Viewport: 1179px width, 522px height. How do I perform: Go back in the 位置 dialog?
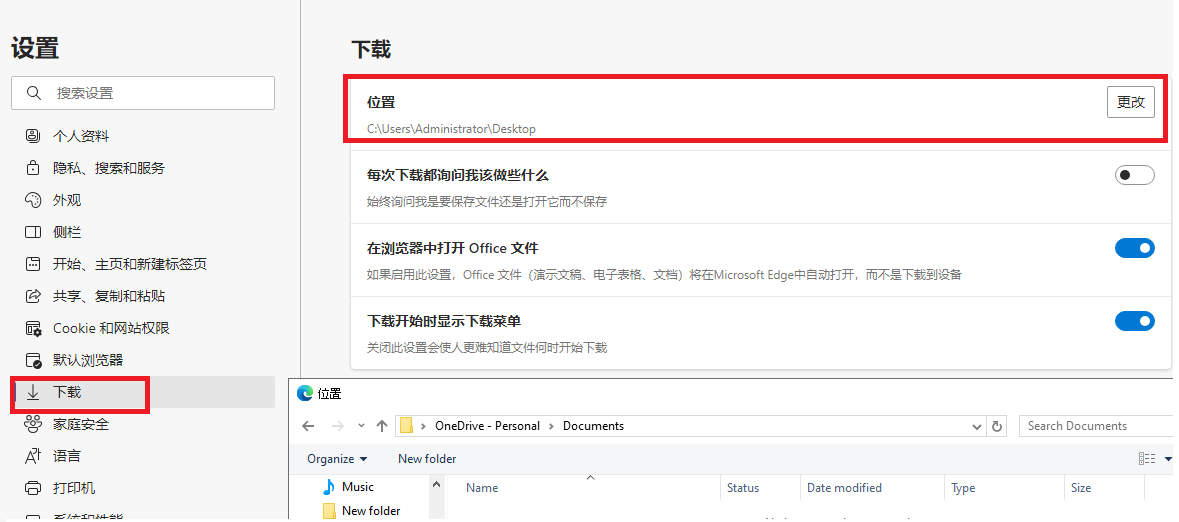point(308,426)
